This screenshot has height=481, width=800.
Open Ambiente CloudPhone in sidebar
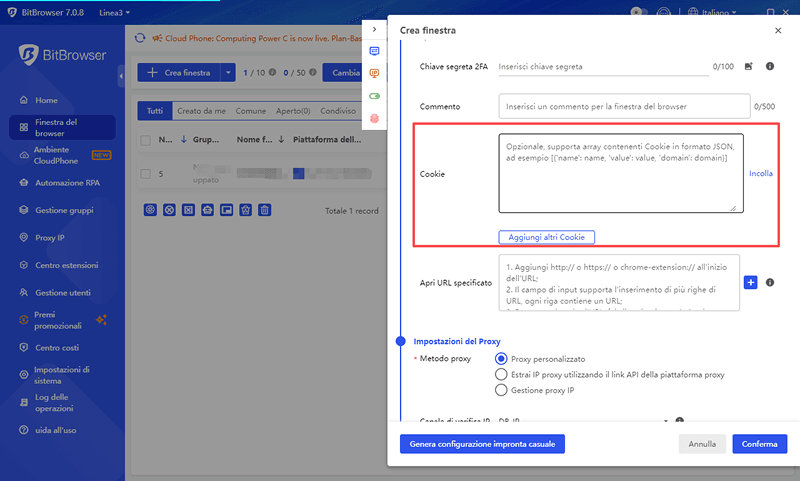(56, 155)
